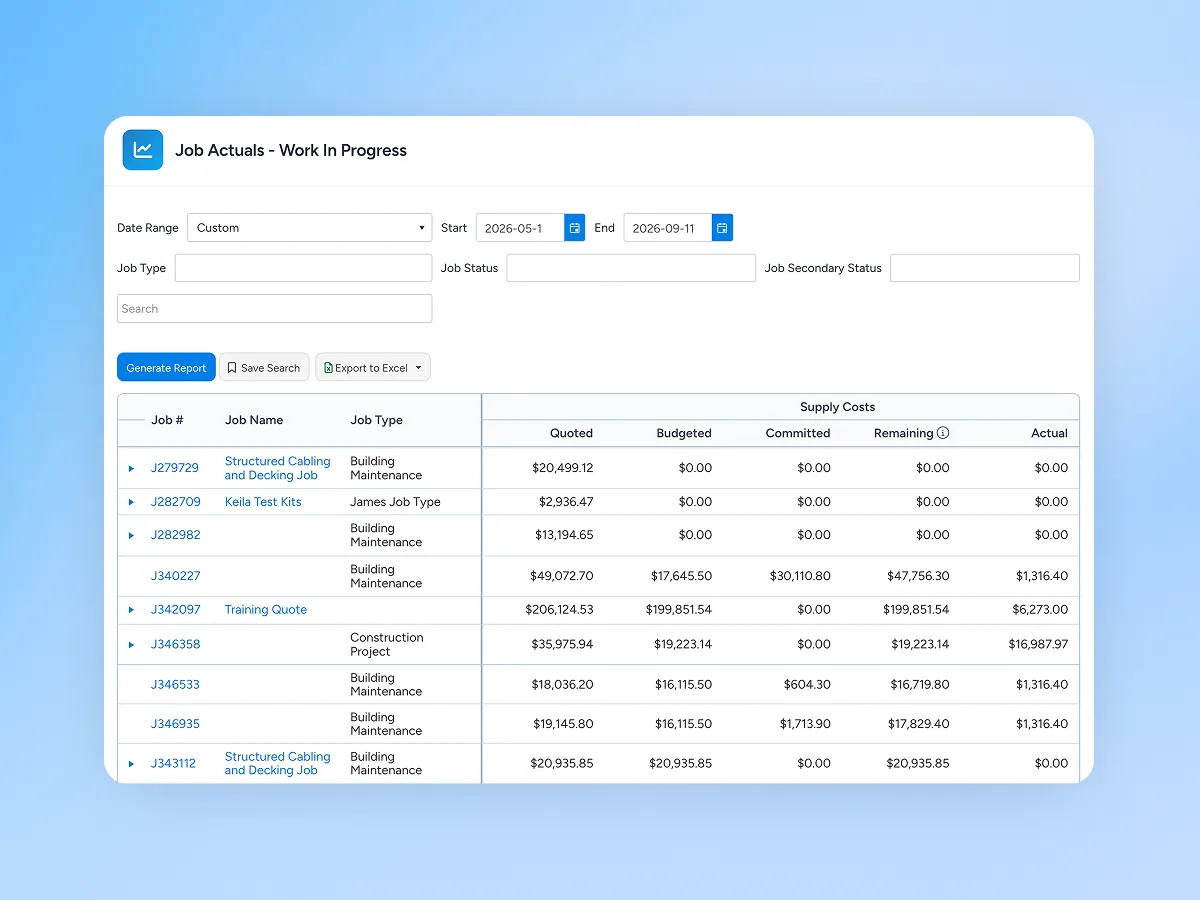Viewport: 1200px width, 900px height.
Task: Click the Actual column header
Action: [1049, 433]
